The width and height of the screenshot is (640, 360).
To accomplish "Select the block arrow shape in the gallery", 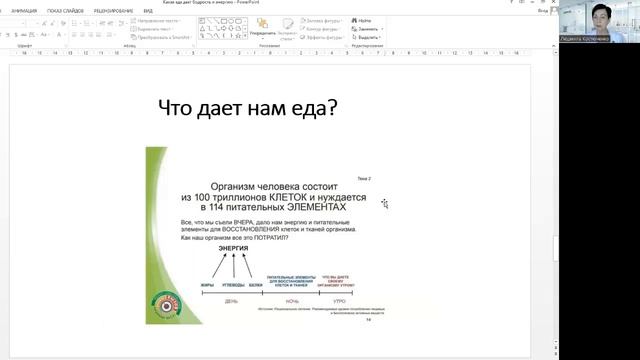I will tap(224, 29).
